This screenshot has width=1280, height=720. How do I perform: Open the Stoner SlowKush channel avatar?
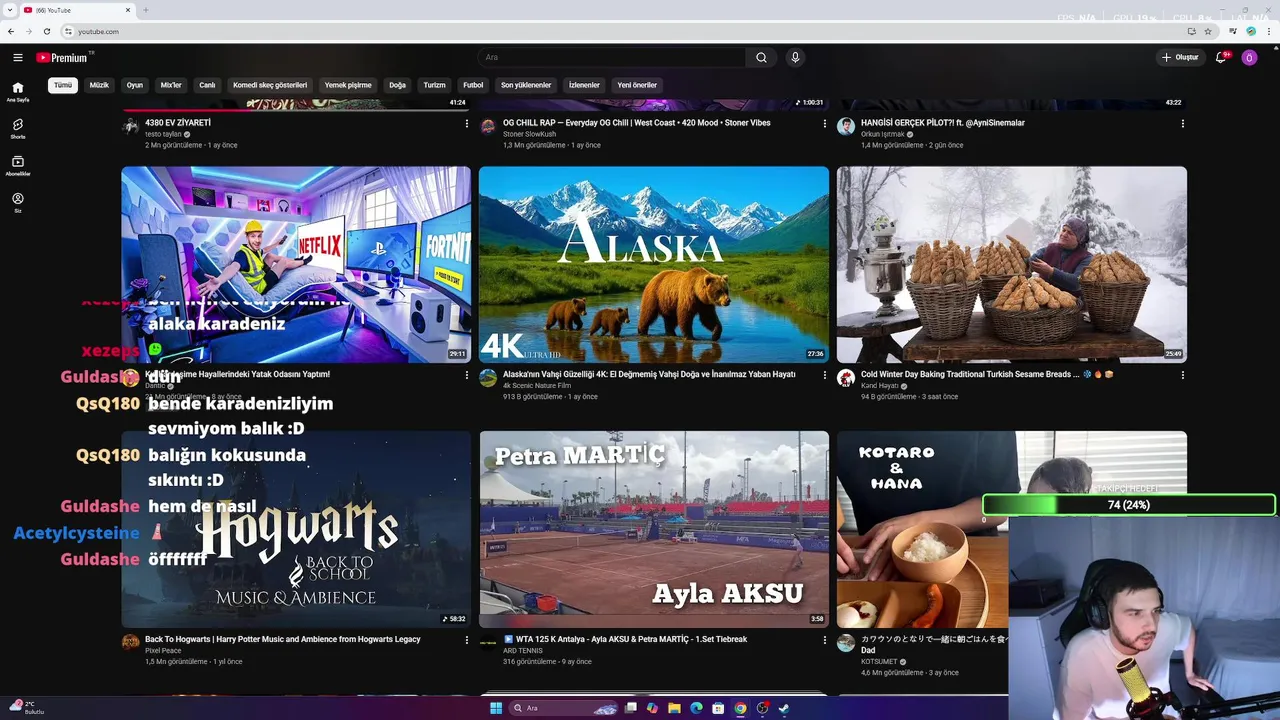[488, 126]
